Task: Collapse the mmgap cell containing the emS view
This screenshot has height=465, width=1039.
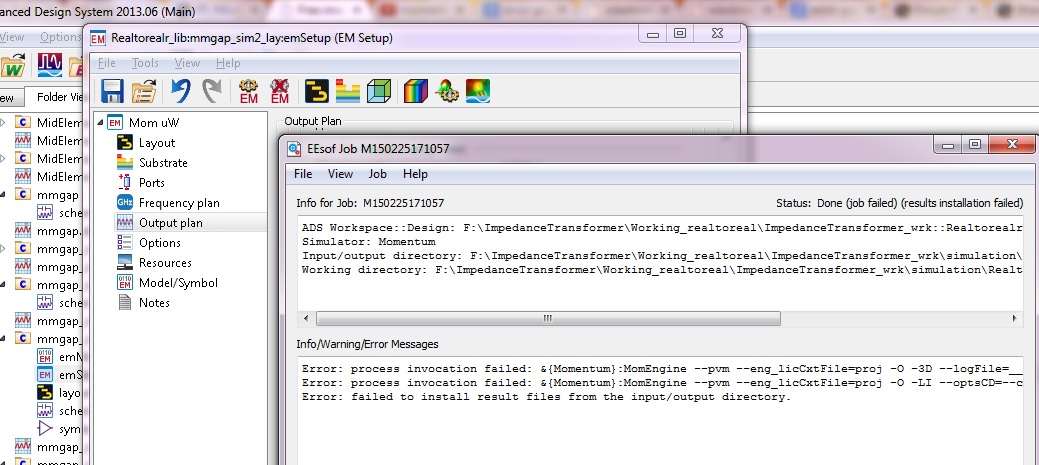Action: click(3, 338)
